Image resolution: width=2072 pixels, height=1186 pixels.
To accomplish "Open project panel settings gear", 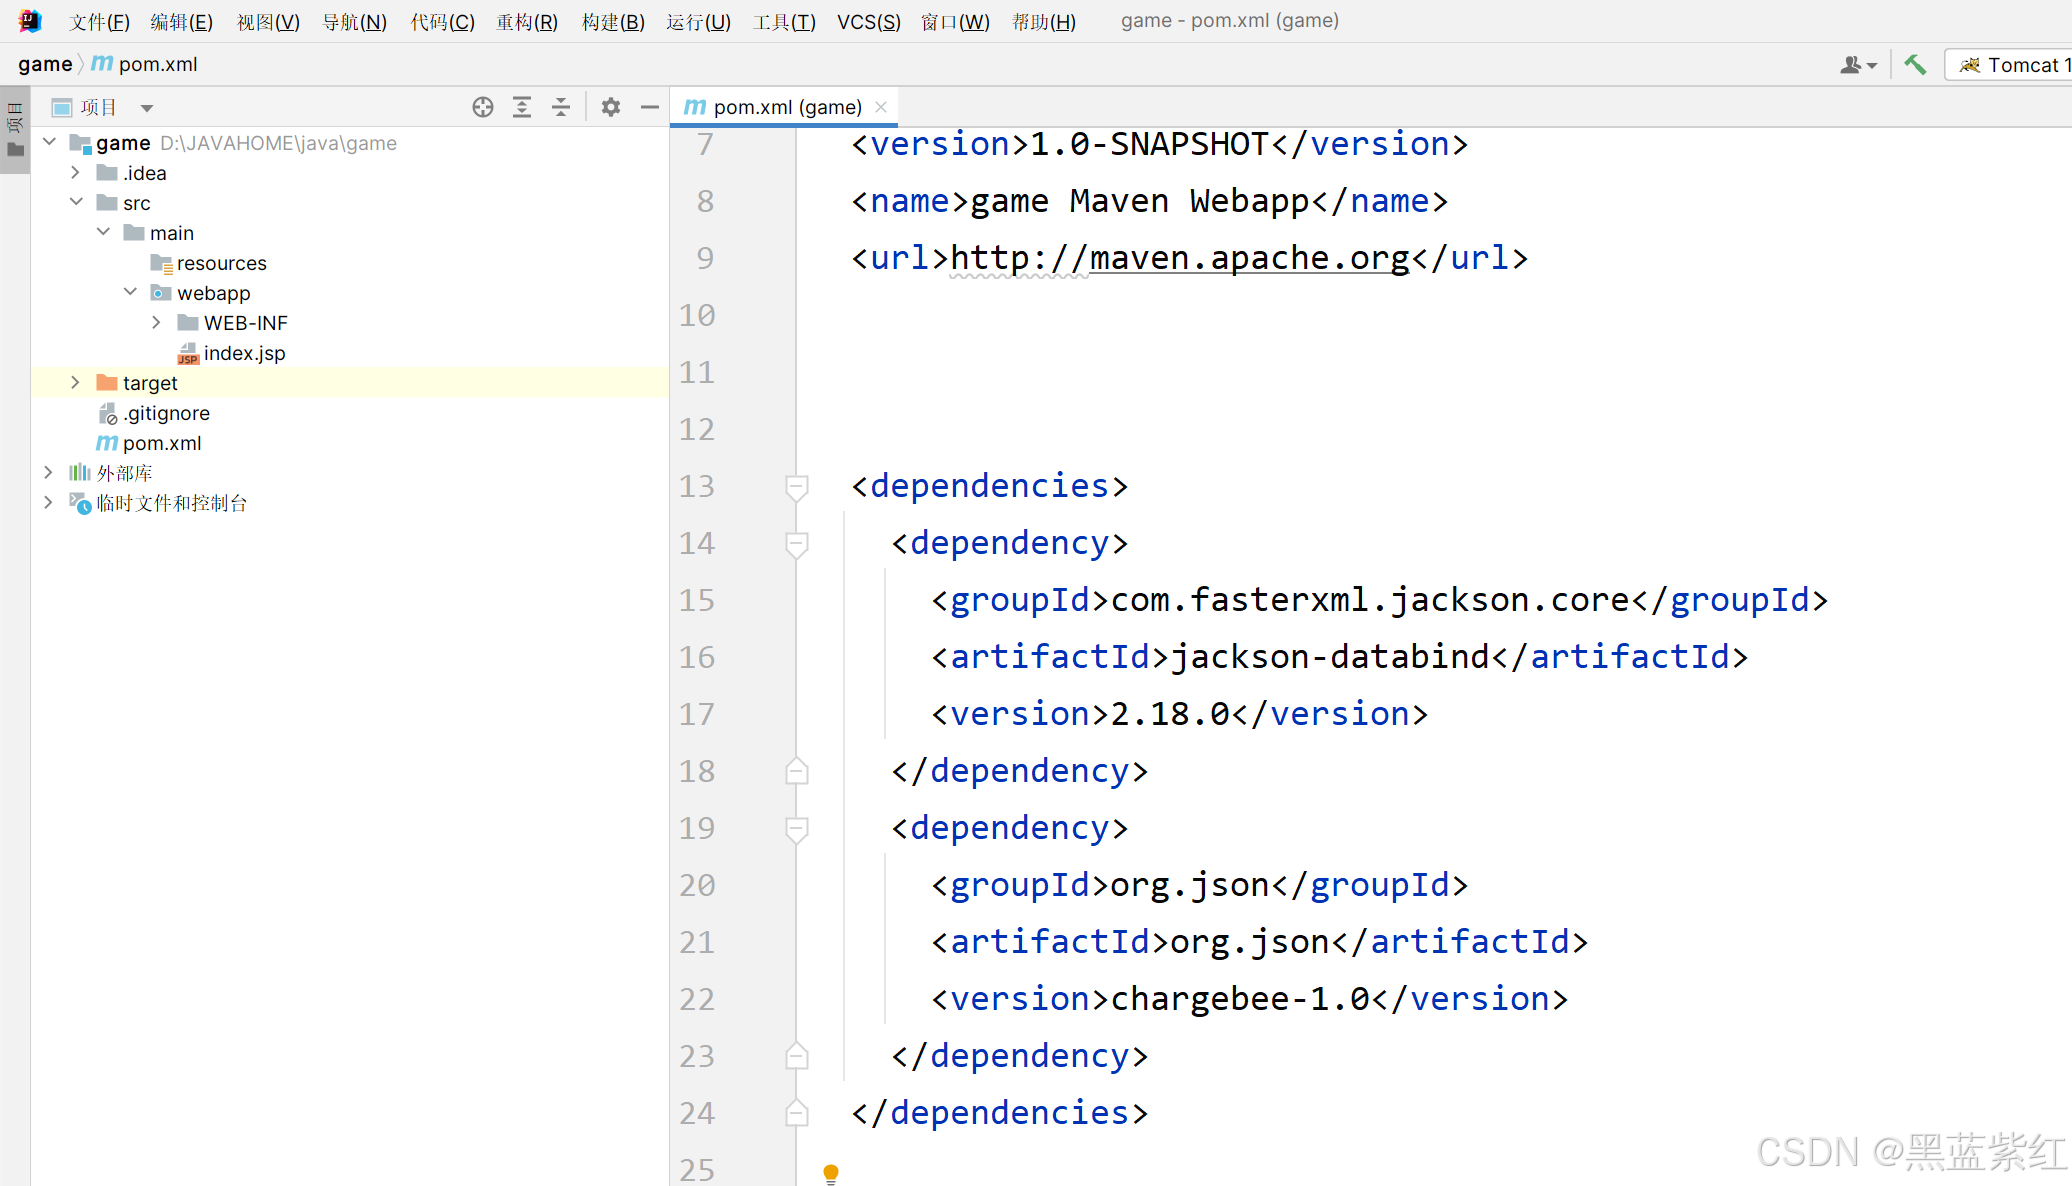I will pyautogui.click(x=611, y=107).
